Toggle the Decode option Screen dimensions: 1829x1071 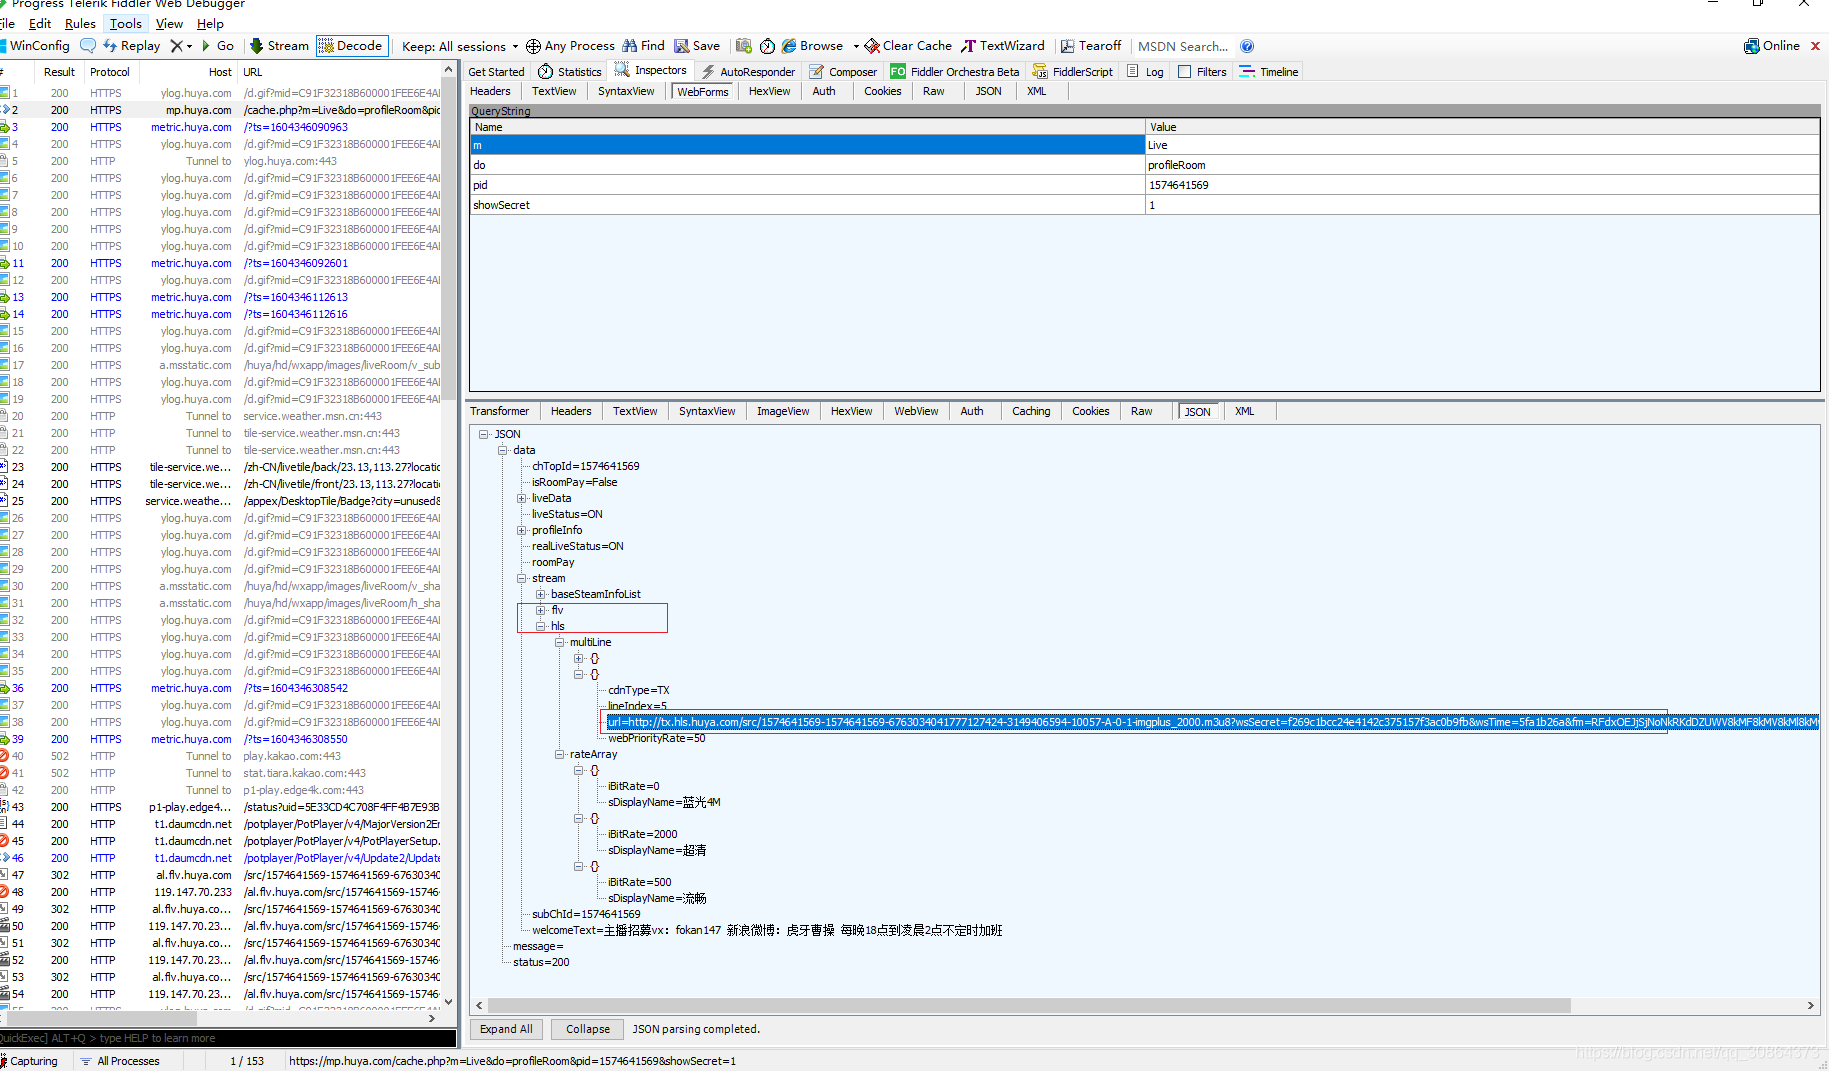pyautogui.click(x=351, y=46)
